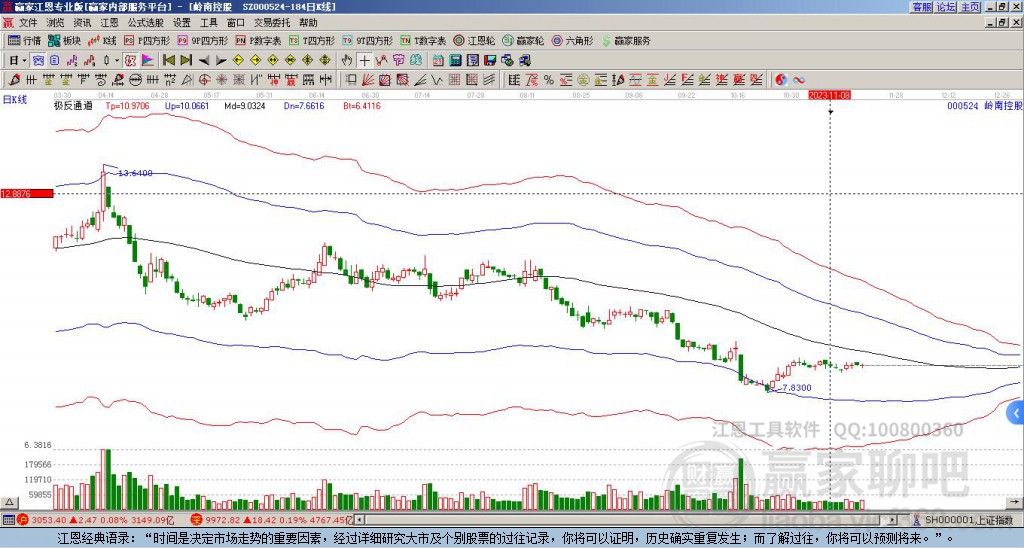
Task: Click the triangle button beside volume panel
Action: pos(9,502)
